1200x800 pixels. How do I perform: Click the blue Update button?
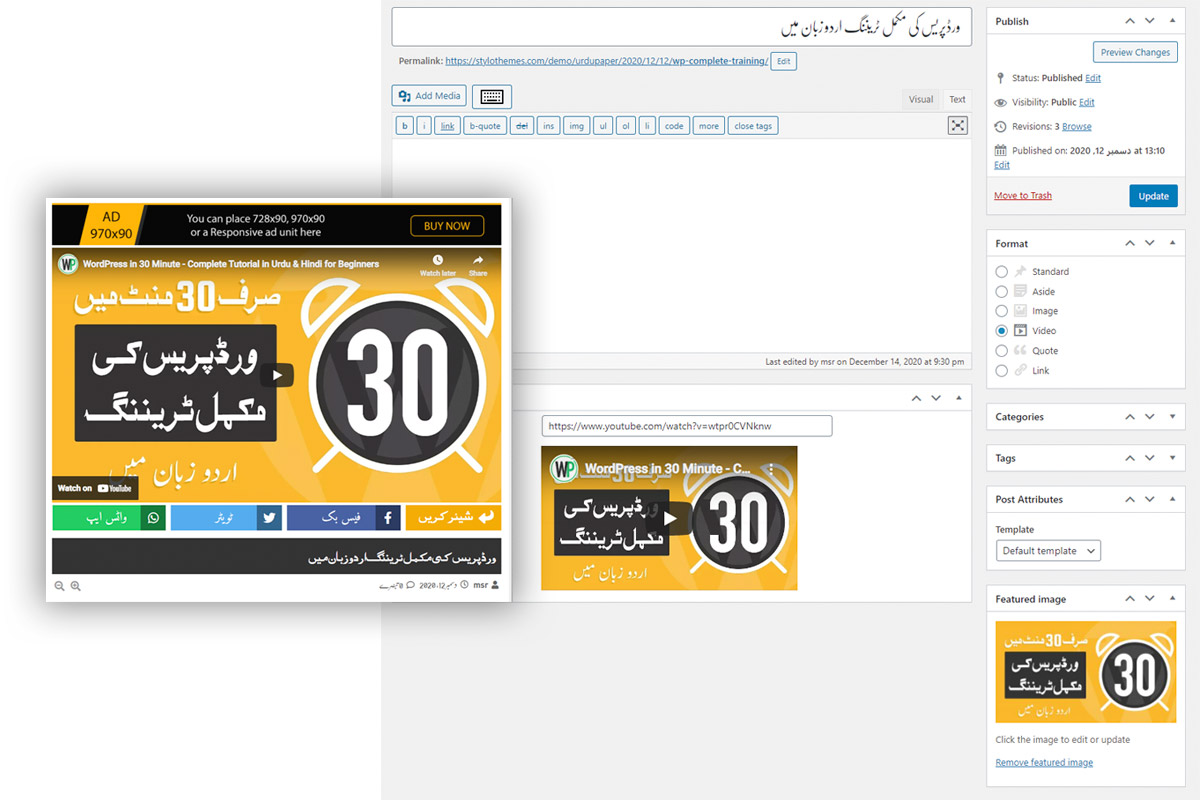1153,196
